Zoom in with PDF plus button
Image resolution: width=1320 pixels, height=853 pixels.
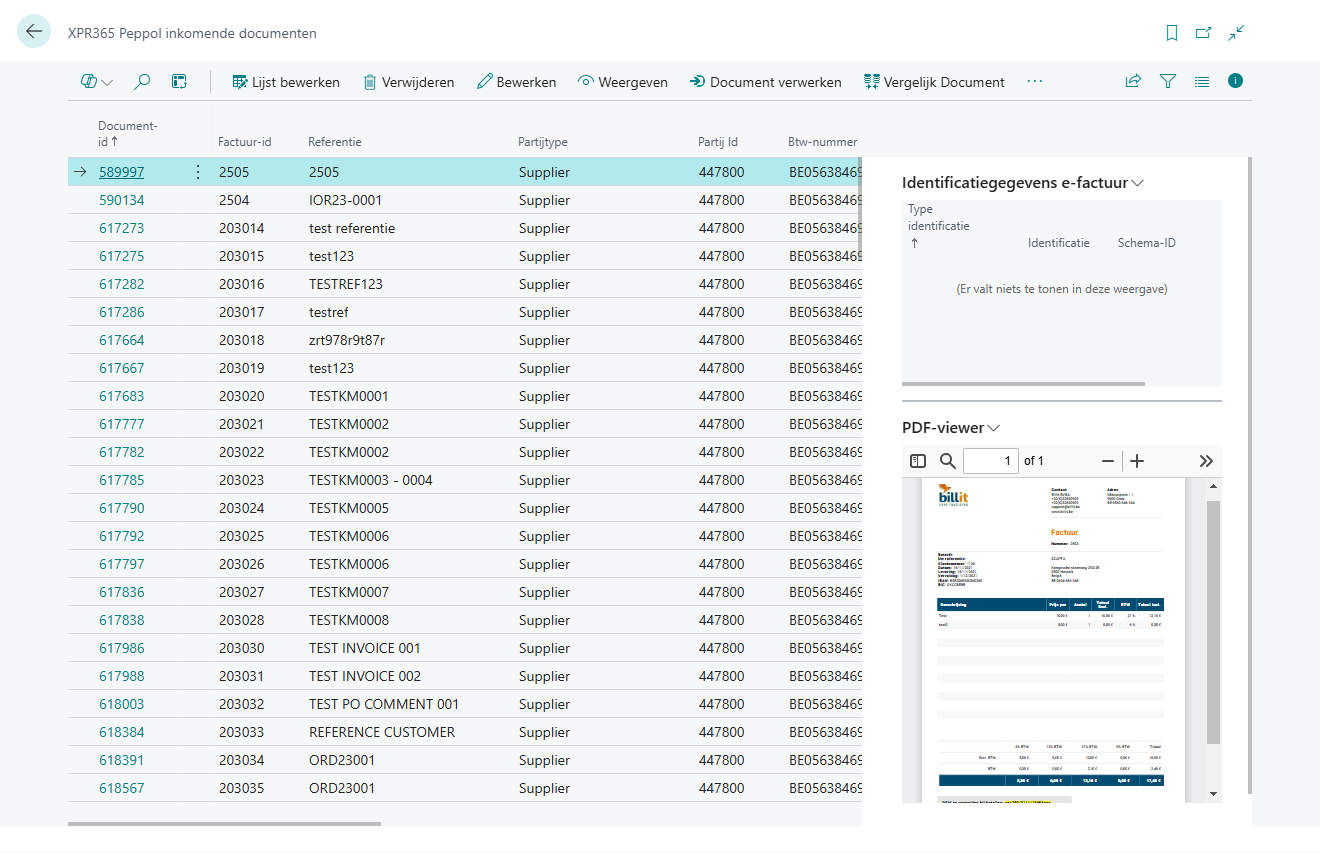coord(1137,461)
